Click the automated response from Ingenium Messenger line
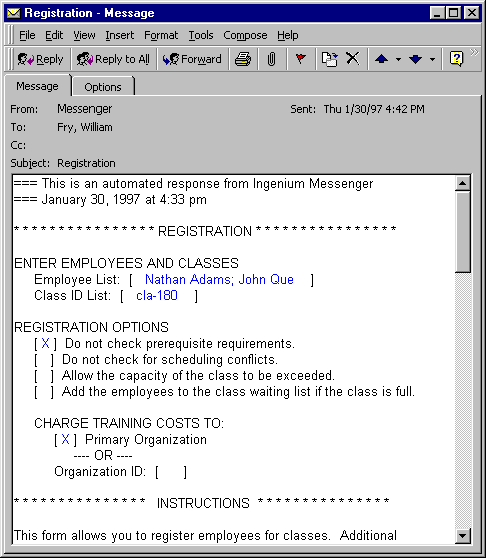Viewport: 486px width, 558px height. (x=193, y=184)
